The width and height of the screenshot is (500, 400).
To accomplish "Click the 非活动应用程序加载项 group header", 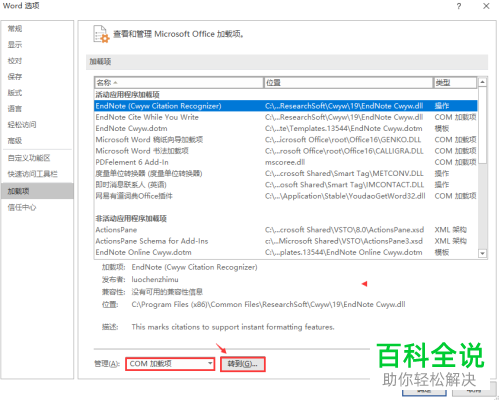I will (131, 219).
